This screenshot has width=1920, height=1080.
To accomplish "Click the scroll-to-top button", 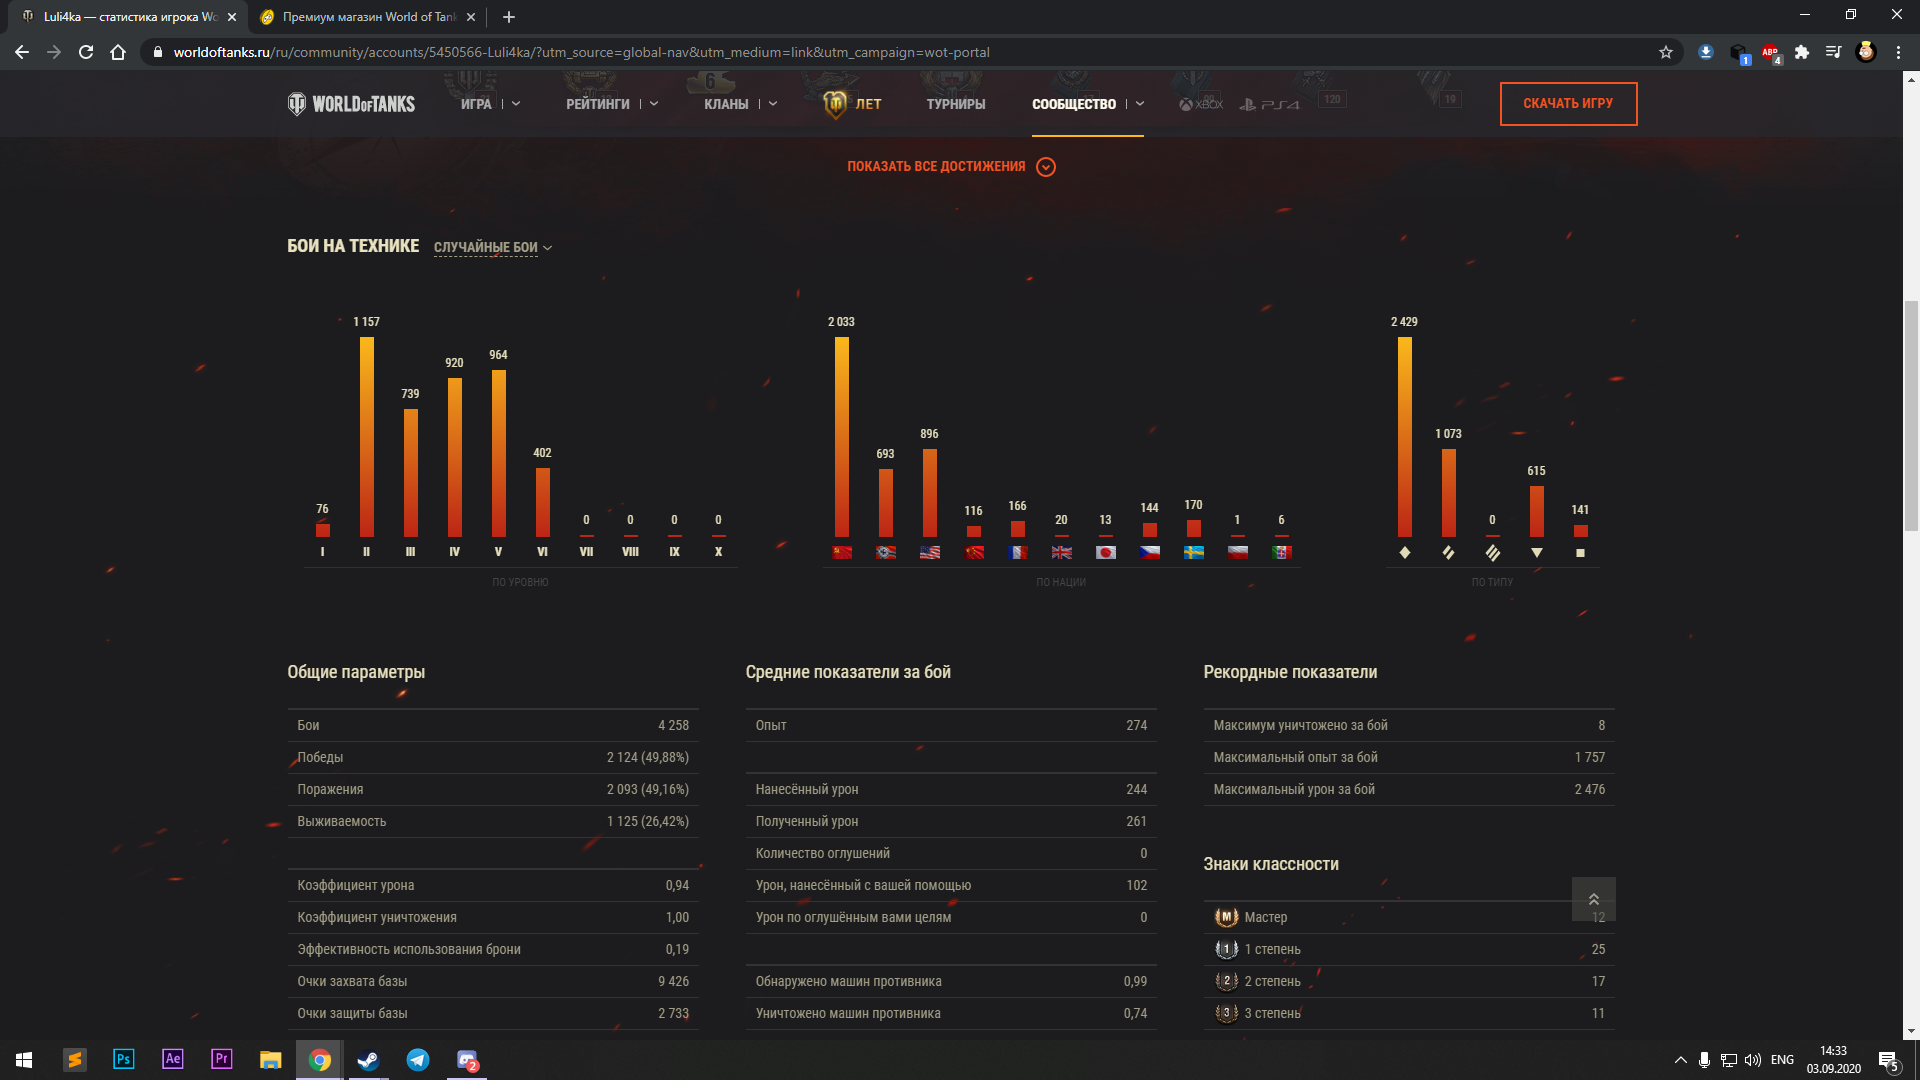I will 1594,899.
